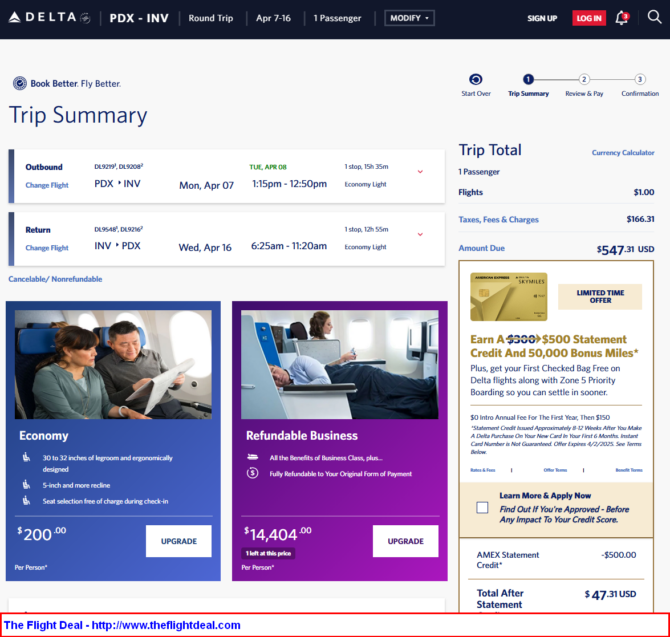This screenshot has width=670, height=637.
Task: Click the SkyMiles gold card image
Action: [508, 296]
